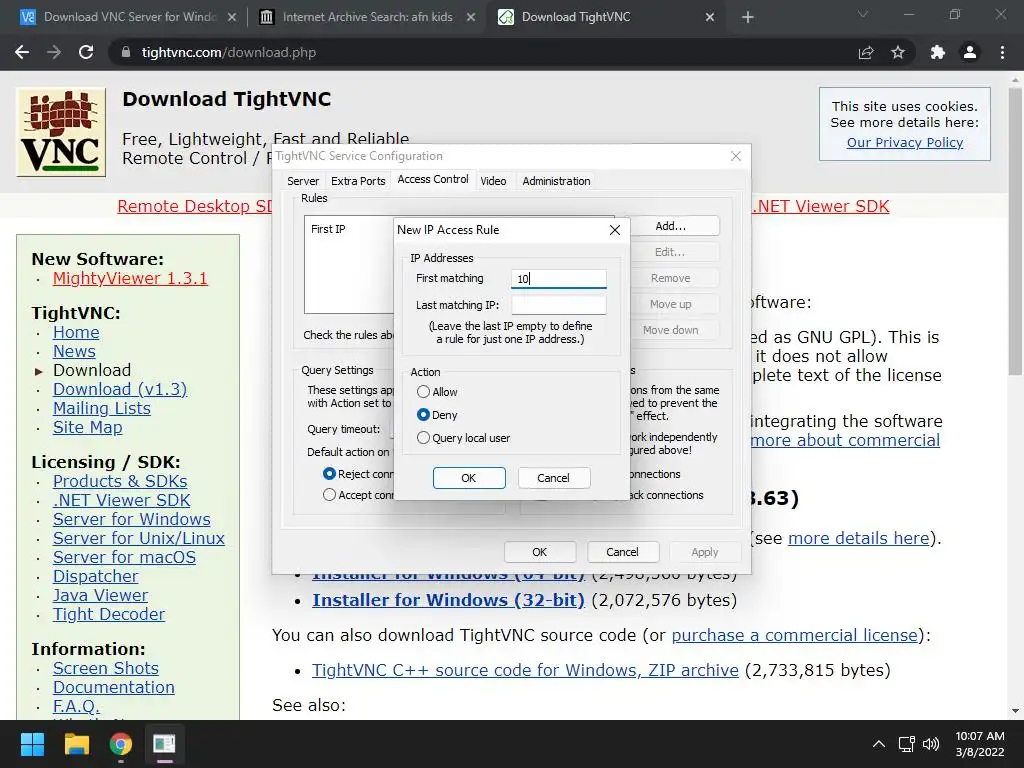Open a new browser tab
This screenshot has width=1024, height=768.
(748, 17)
